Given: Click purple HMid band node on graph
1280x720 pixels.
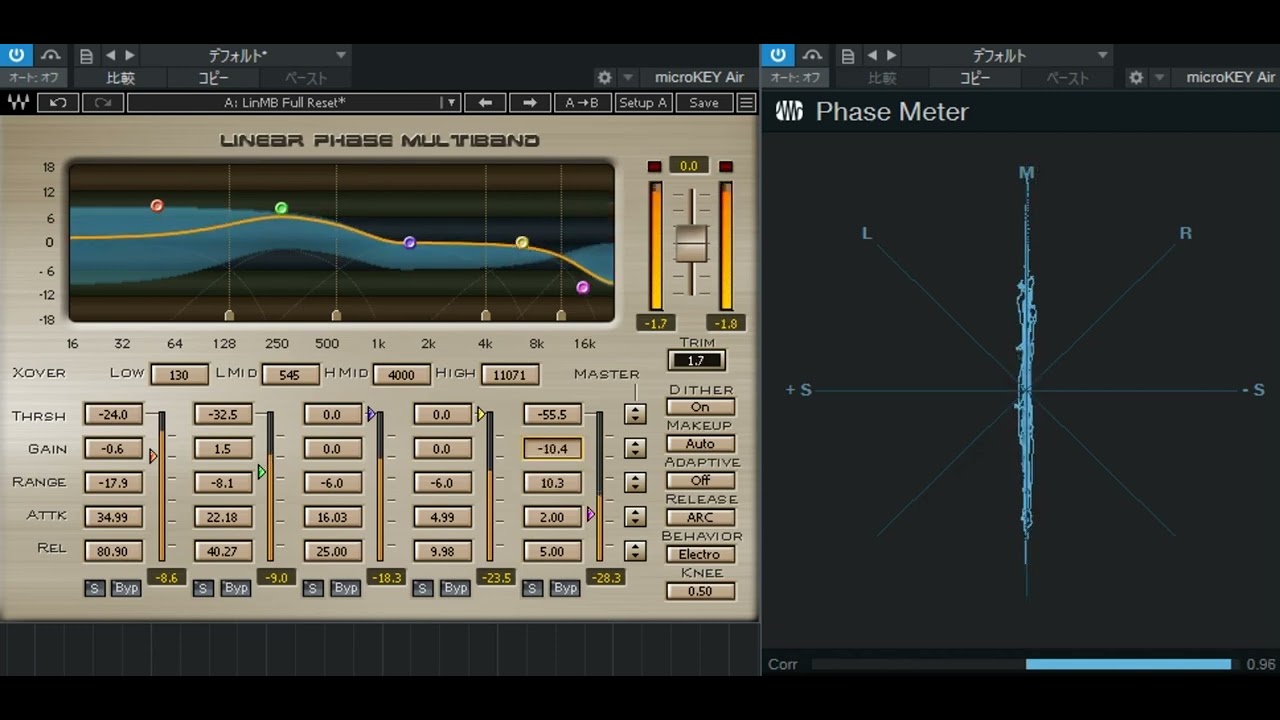Looking at the screenshot, I should (x=409, y=242).
